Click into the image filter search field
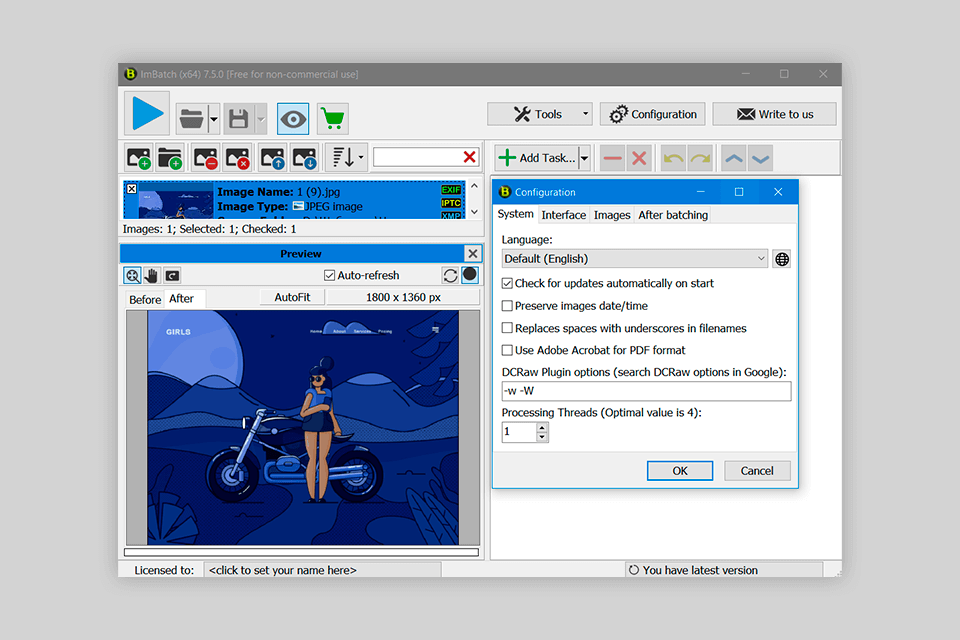The height and width of the screenshot is (640, 960). (417, 157)
